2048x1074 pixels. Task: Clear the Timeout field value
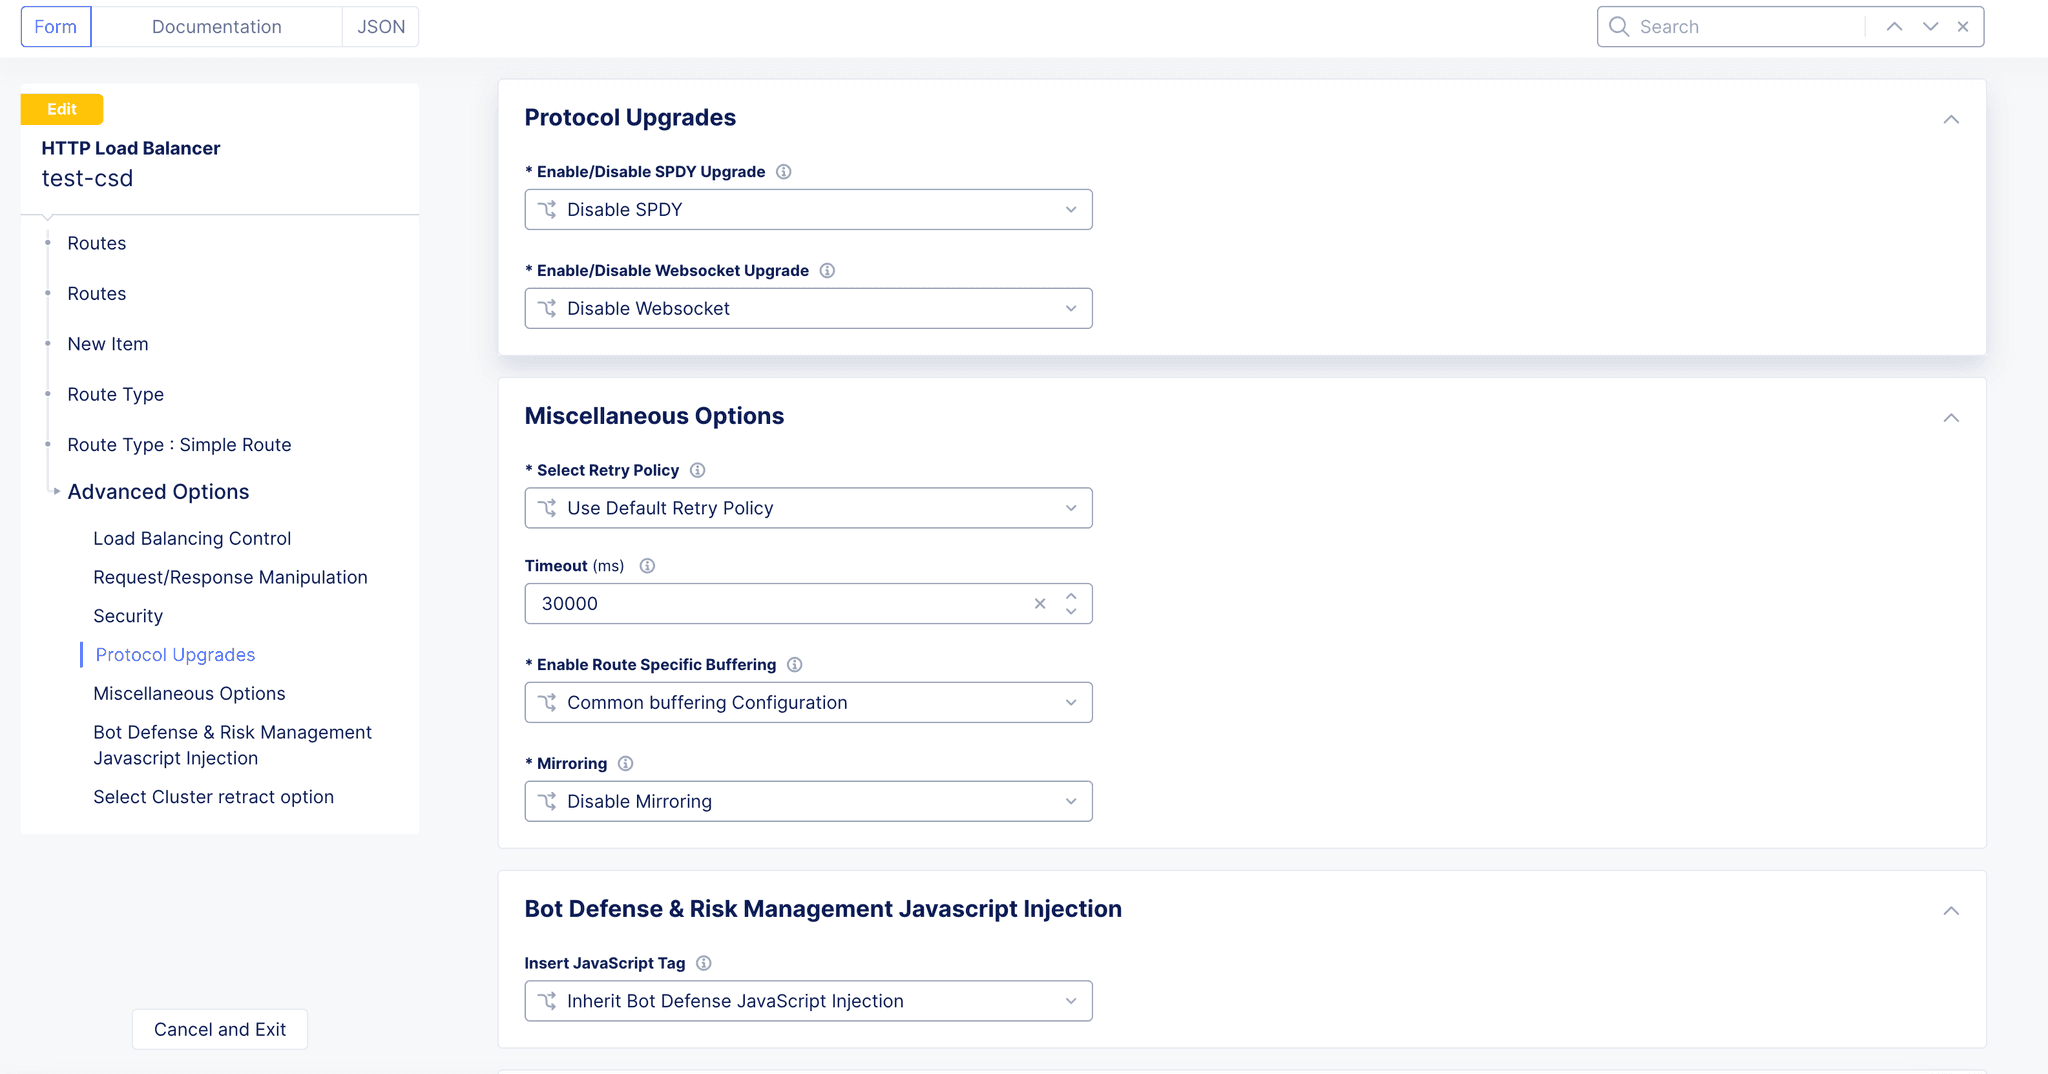[1040, 604]
